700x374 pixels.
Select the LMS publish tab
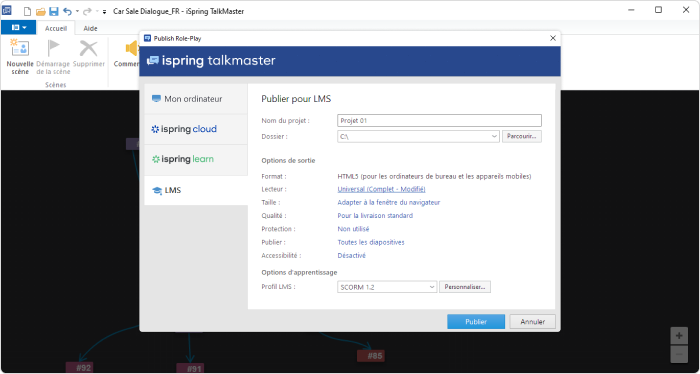196,191
